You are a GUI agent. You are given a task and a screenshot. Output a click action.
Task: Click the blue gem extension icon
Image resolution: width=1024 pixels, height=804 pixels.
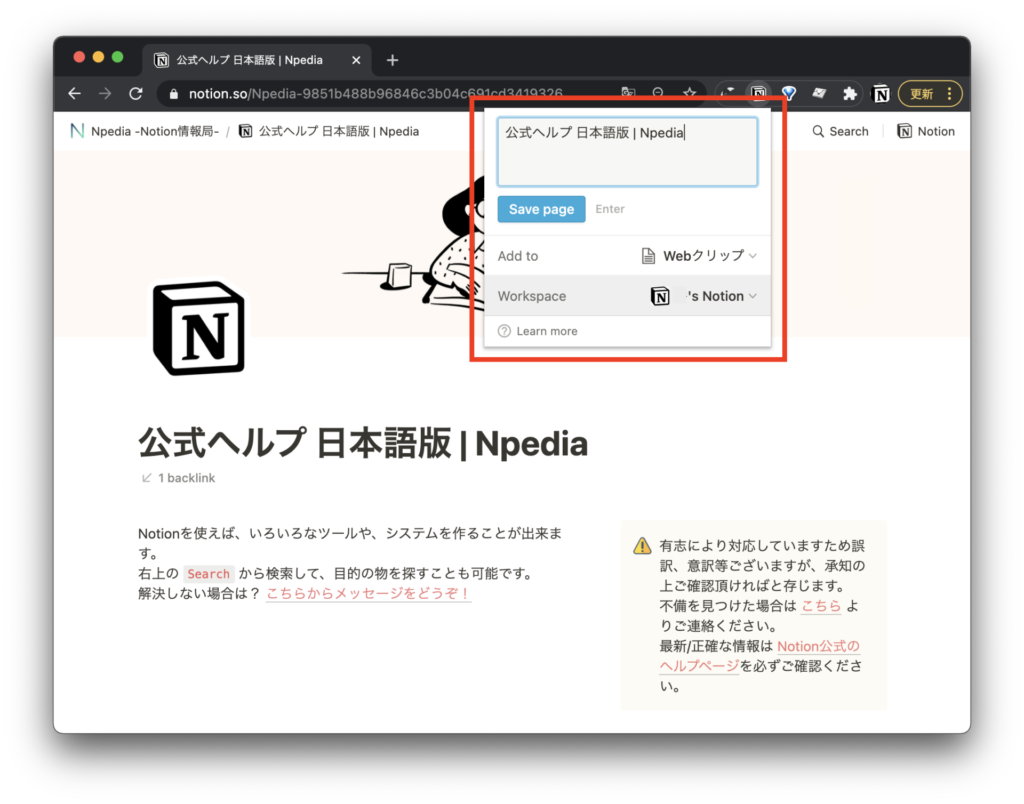[x=789, y=93]
